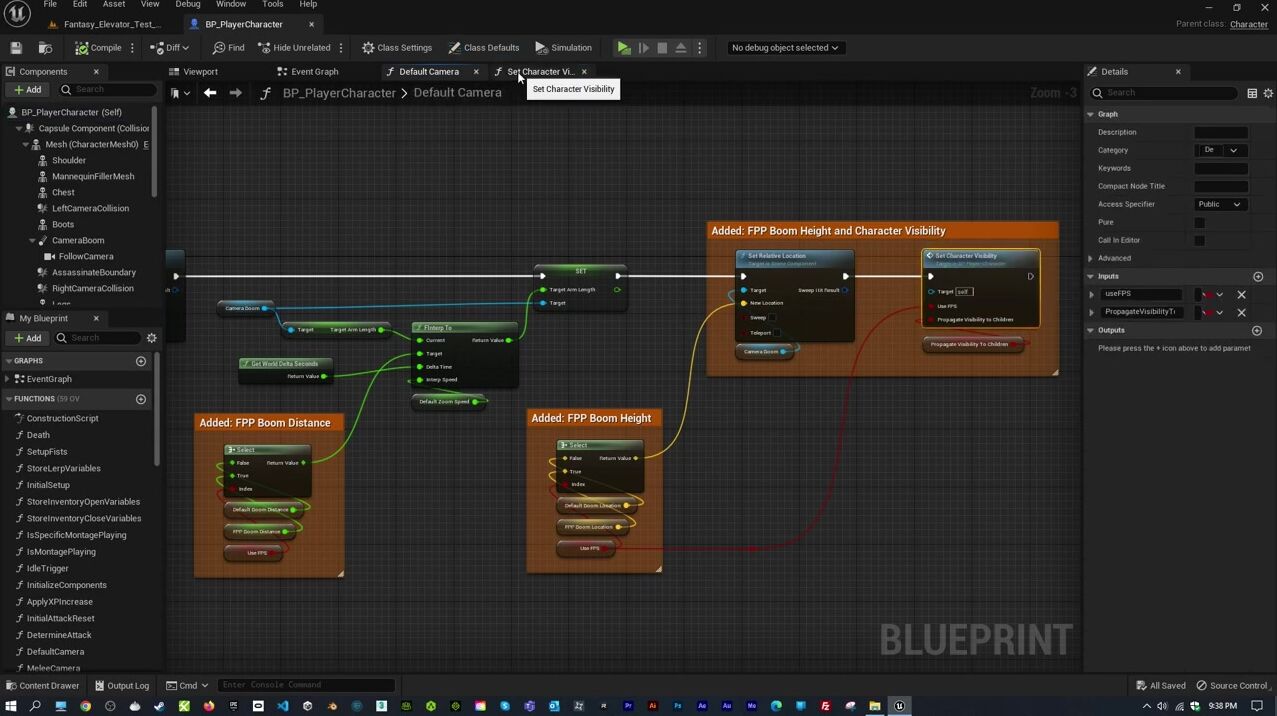Remove the useFPS input parameter
The image size is (1277, 716).
coord(1241,295)
